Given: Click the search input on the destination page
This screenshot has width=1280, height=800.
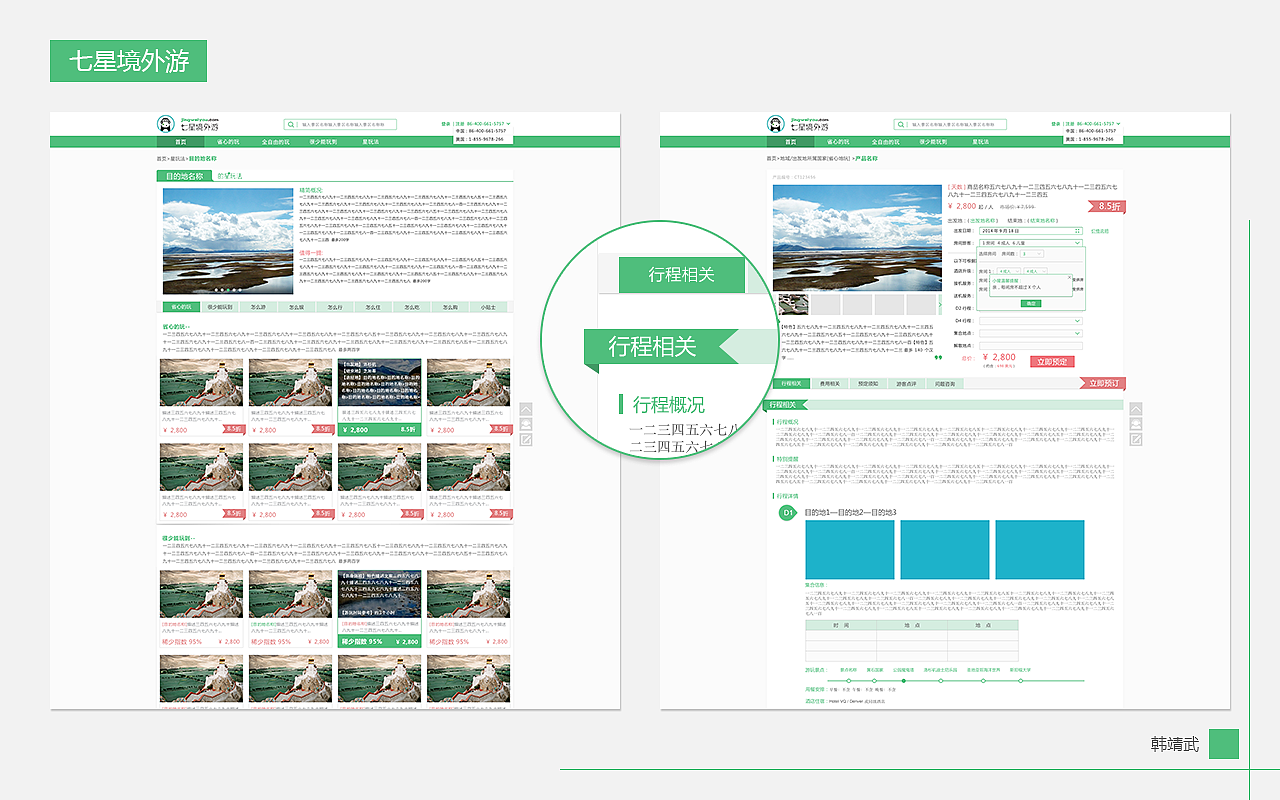Looking at the screenshot, I should (x=340, y=124).
